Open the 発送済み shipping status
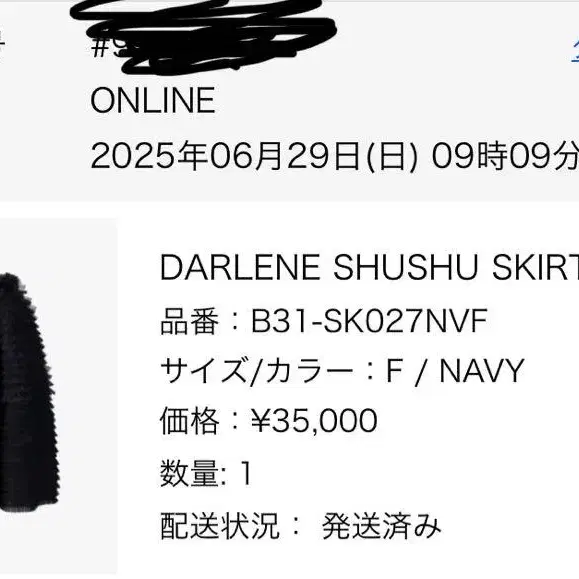This screenshot has width=579, height=579. 381,526
